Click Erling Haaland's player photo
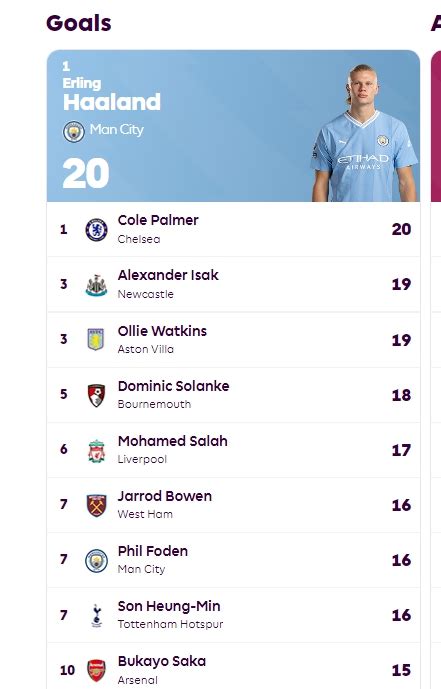 364,133
